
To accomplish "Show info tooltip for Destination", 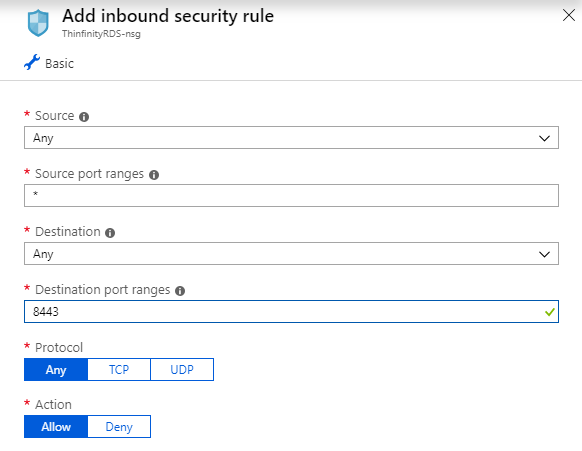I will point(110,233).
